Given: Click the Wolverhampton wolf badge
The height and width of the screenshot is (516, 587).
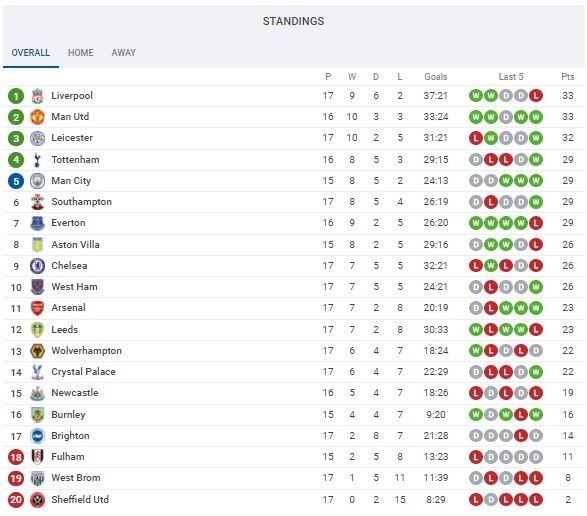Looking at the screenshot, I should (37, 351).
